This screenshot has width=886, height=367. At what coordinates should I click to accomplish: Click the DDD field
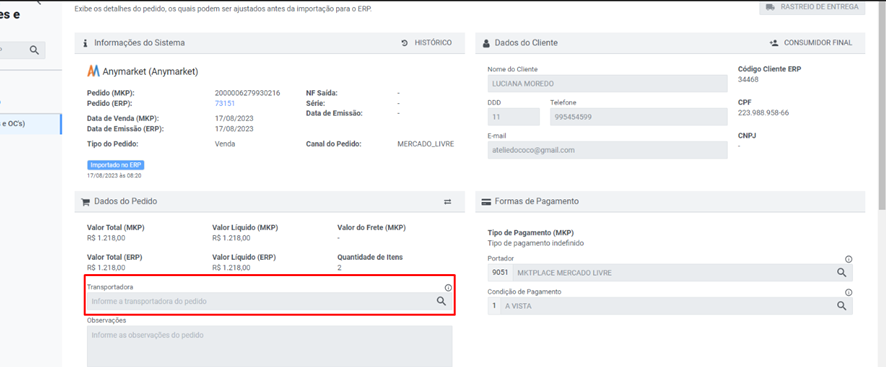point(514,117)
